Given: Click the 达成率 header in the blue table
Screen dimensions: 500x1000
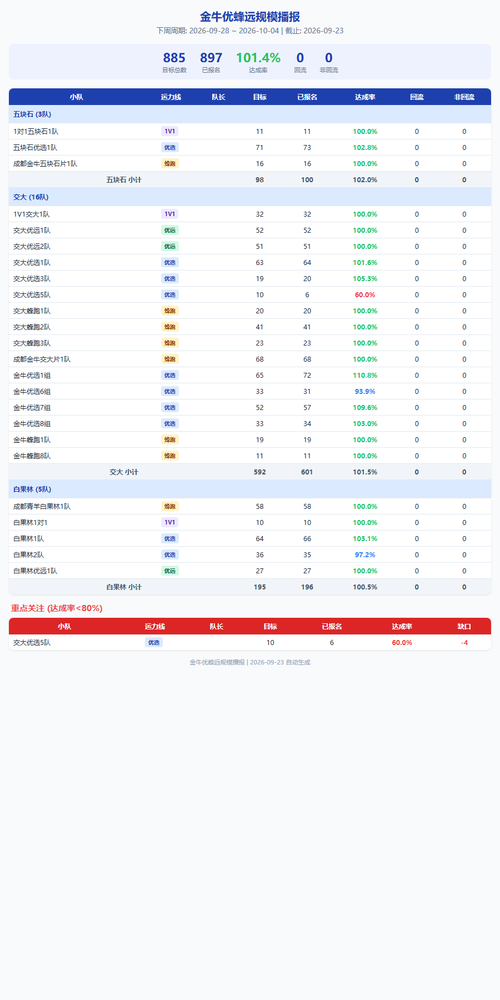Looking at the screenshot, I should [365, 97].
